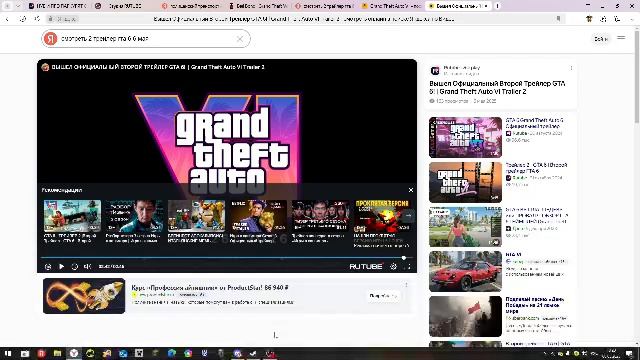Screen dimensions: 640x360
Task: Click the play button in video player
Action: [x=61, y=267]
